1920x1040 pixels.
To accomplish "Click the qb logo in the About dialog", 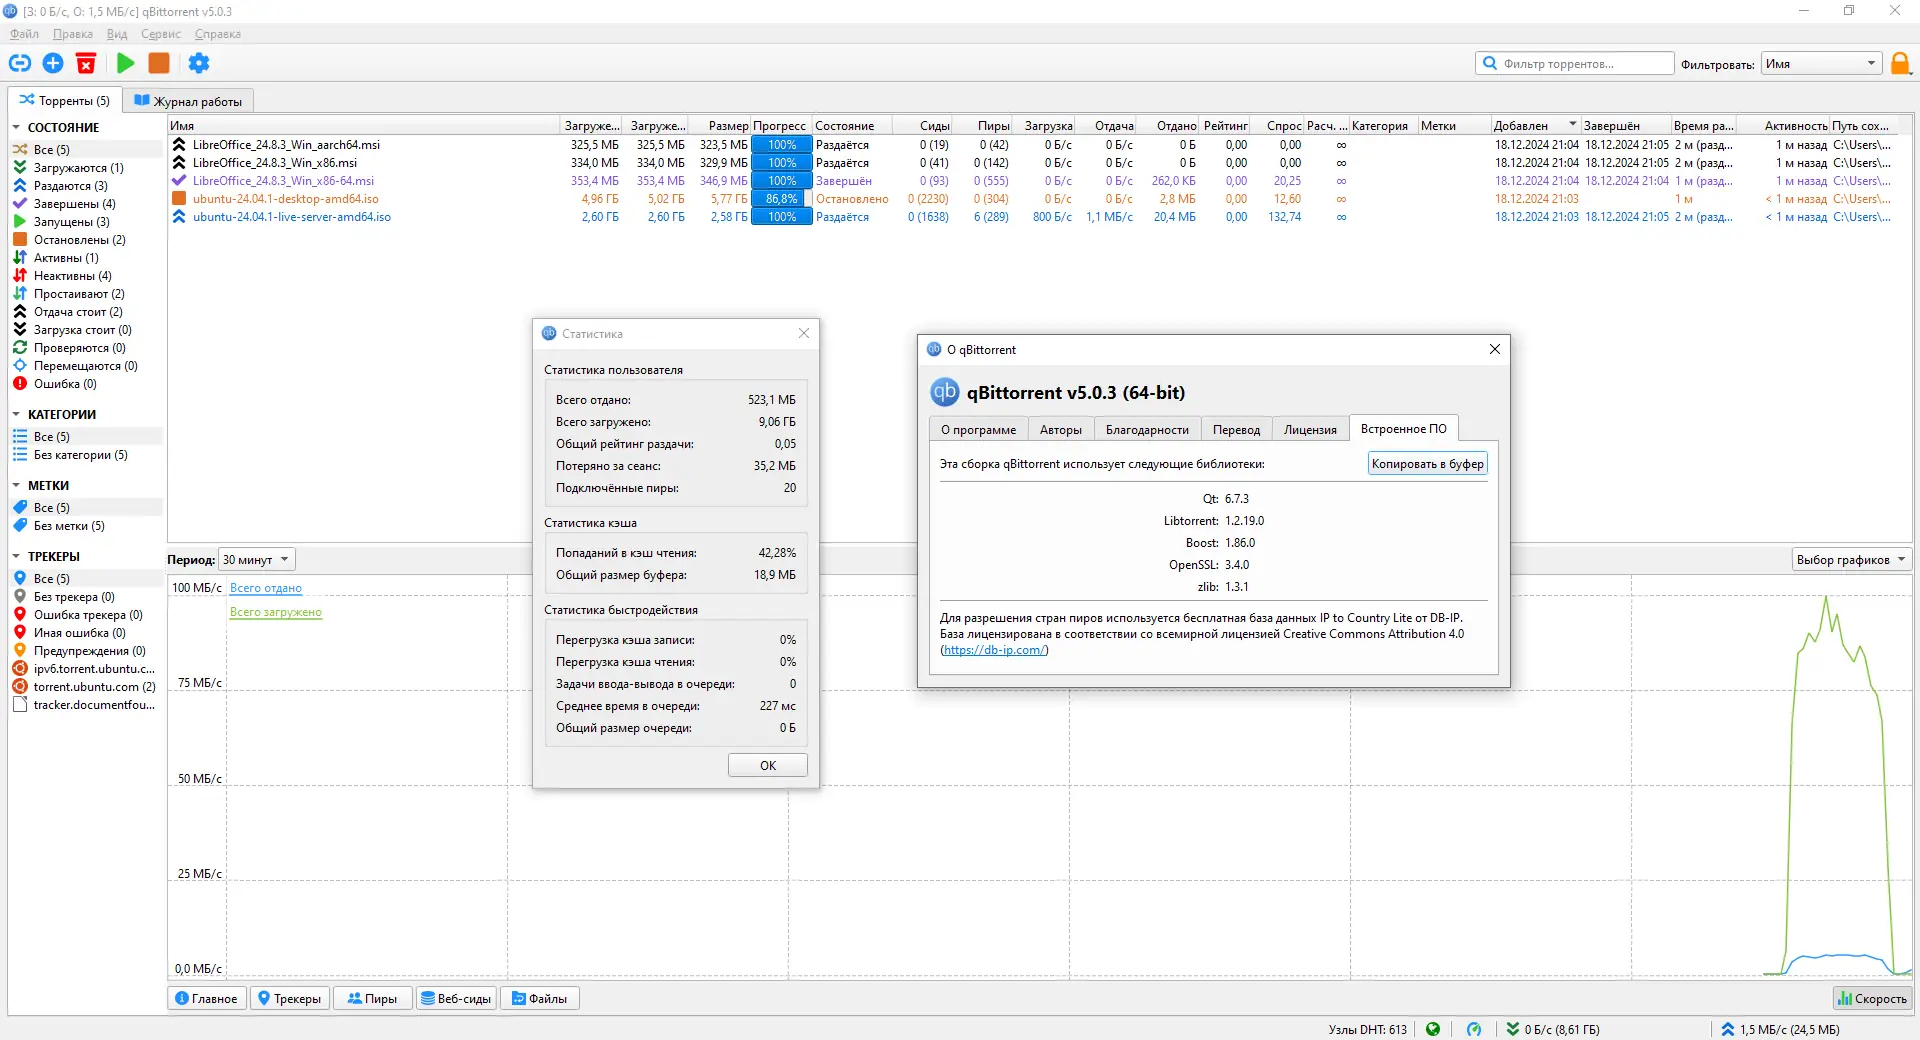I will 945,392.
